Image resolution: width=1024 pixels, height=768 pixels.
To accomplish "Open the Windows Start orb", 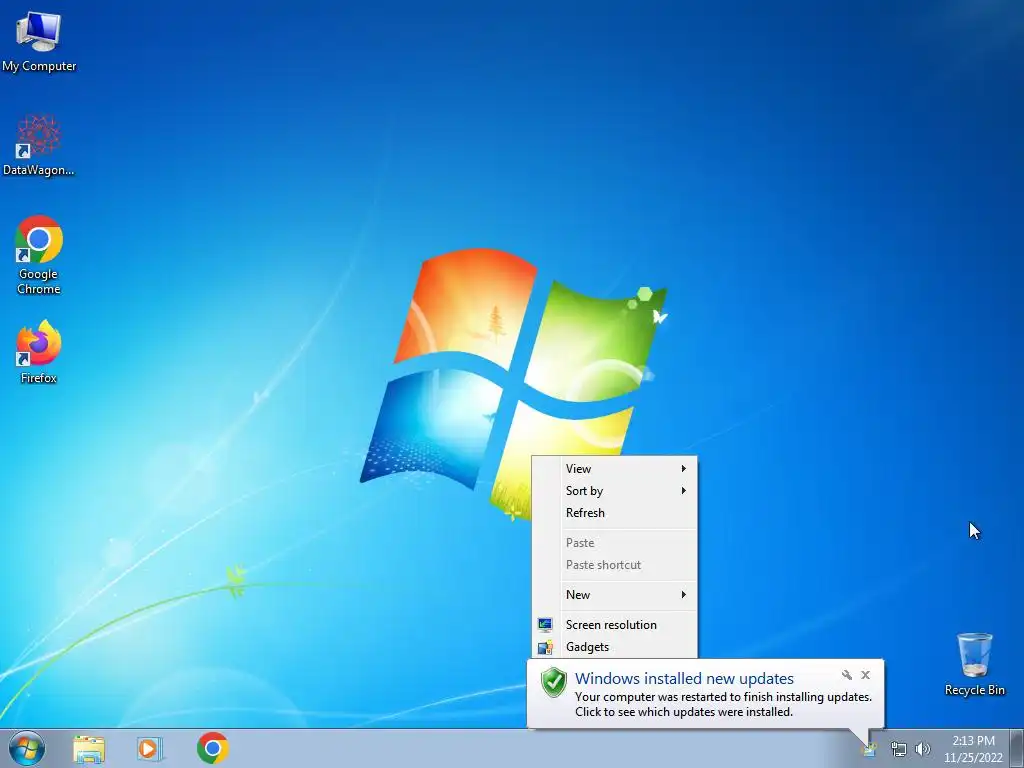I will [27, 748].
